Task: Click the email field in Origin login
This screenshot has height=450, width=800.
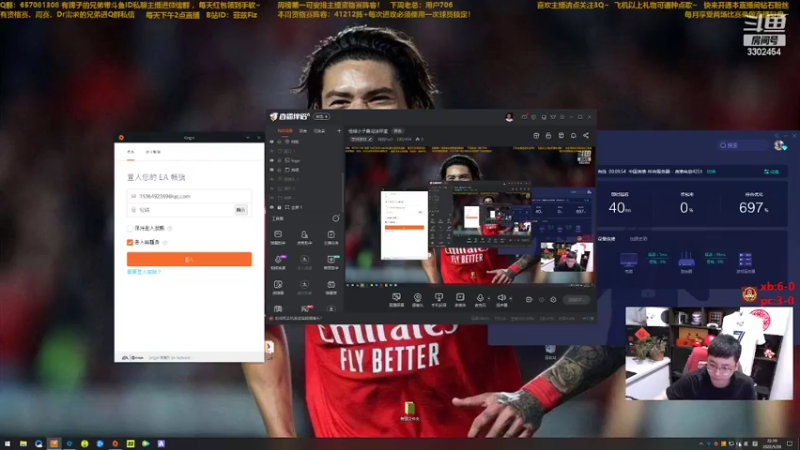Action: click(x=189, y=196)
